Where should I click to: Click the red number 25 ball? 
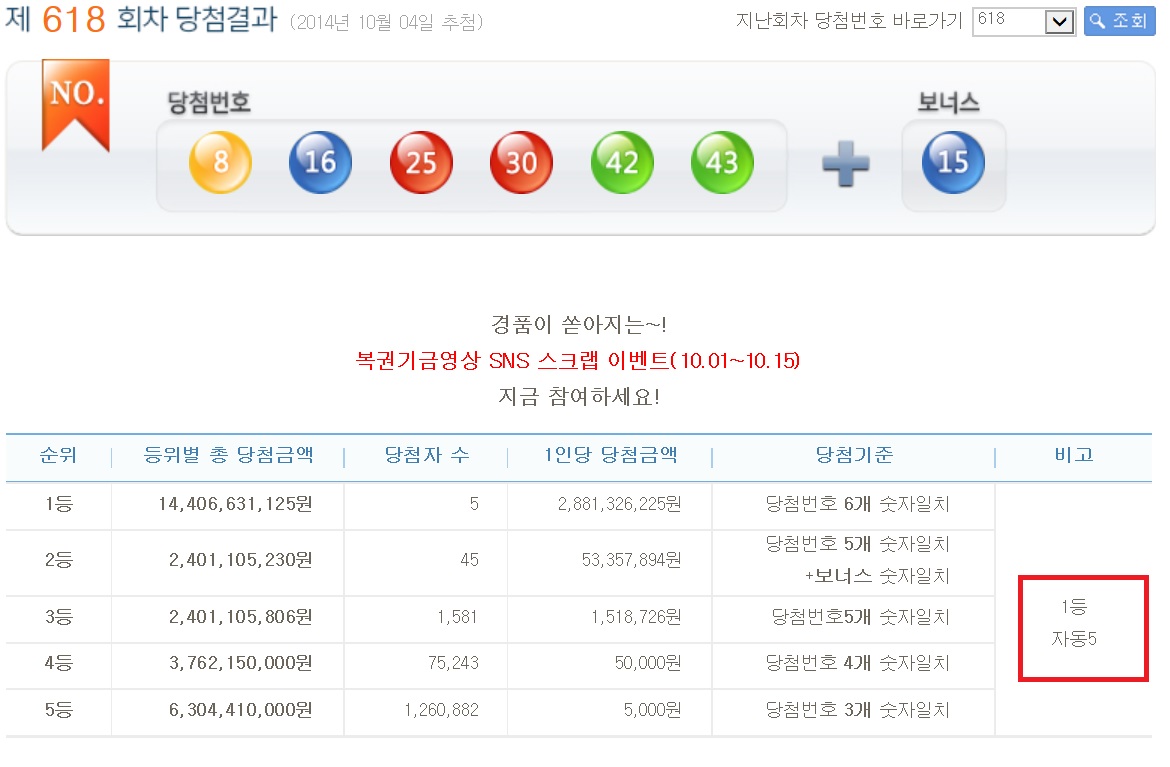(421, 162)
